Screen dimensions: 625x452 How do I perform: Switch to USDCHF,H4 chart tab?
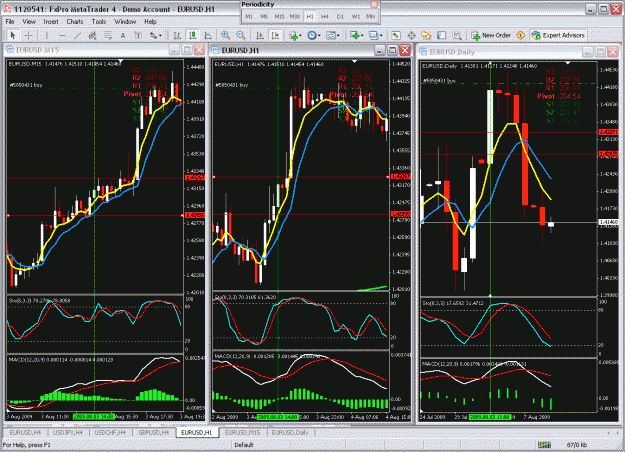(110, 432)
